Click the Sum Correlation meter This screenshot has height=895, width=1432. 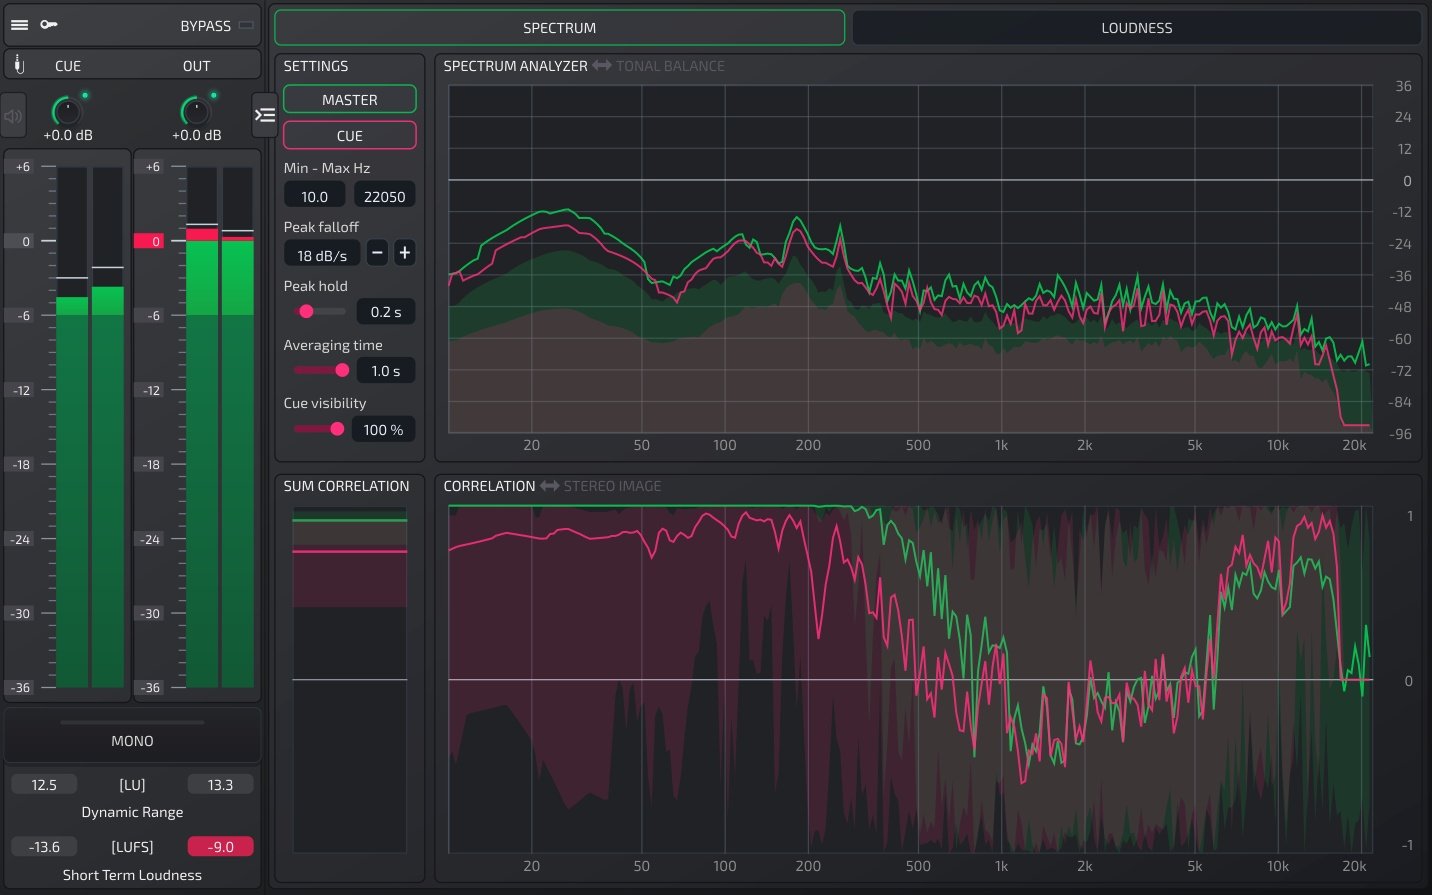click(349, 680)
